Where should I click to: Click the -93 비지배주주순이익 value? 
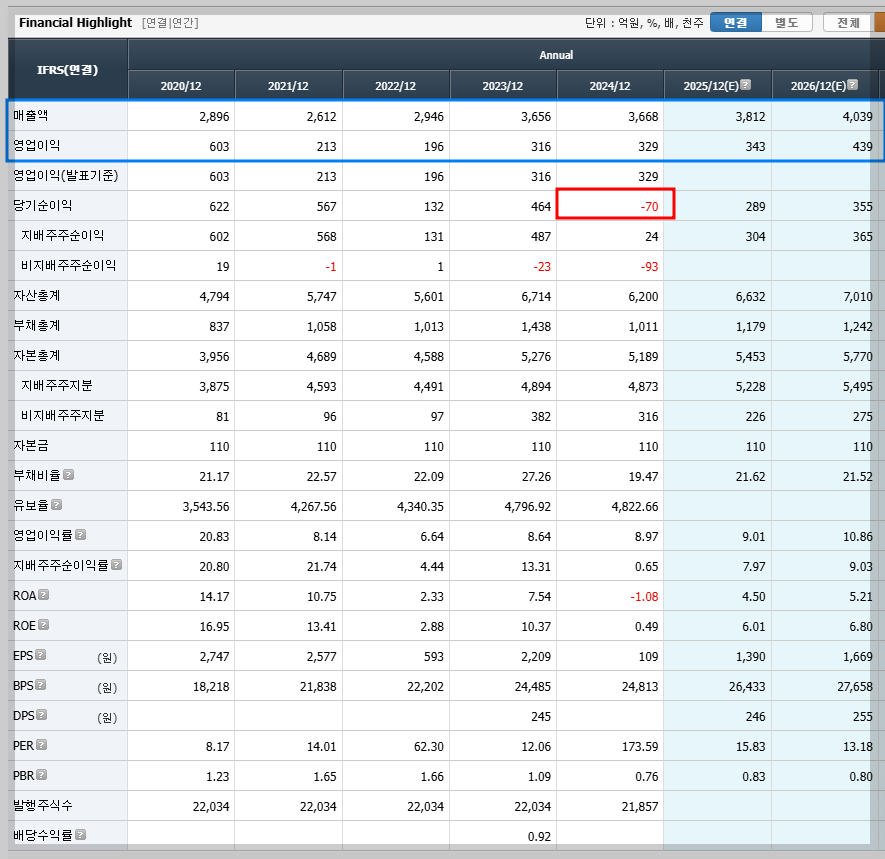[649, 266]
